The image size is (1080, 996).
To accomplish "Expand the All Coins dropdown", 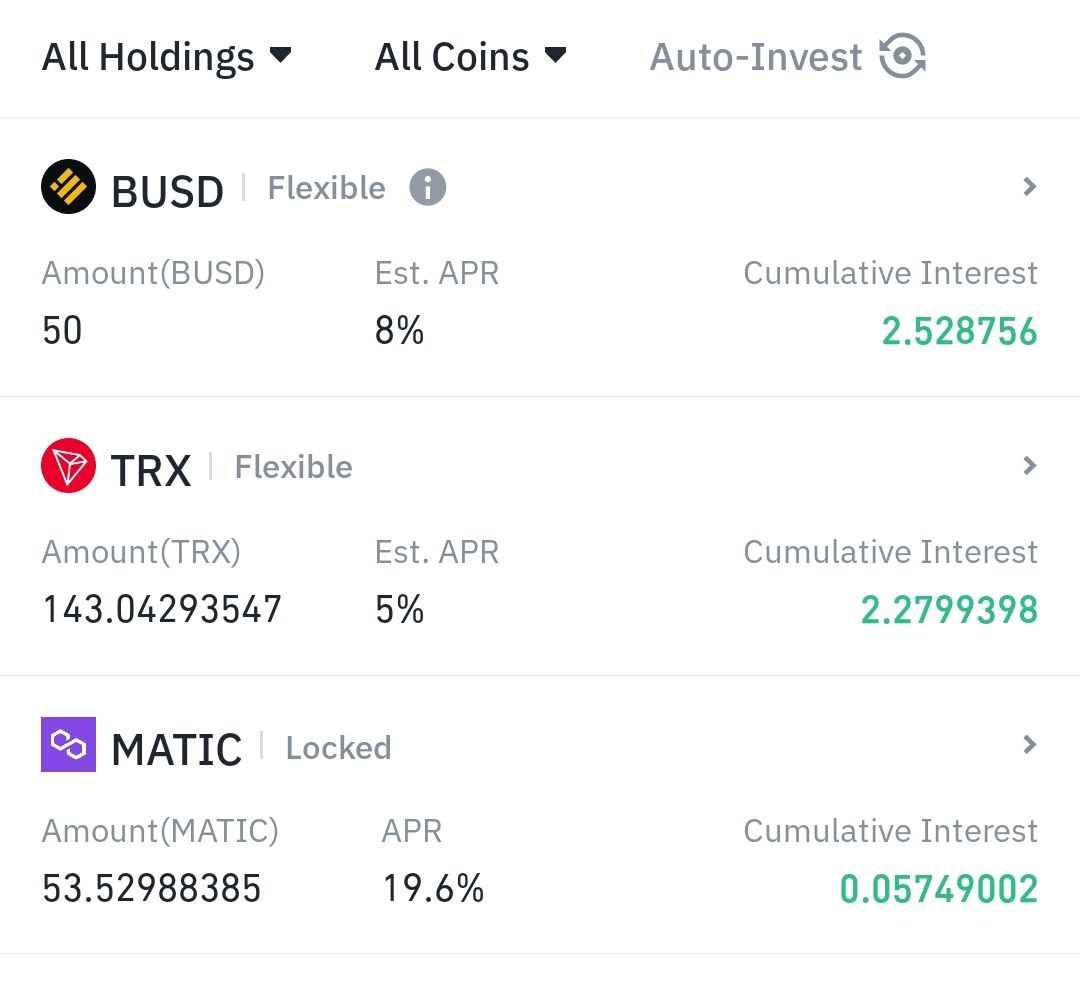I will [470, 56].
